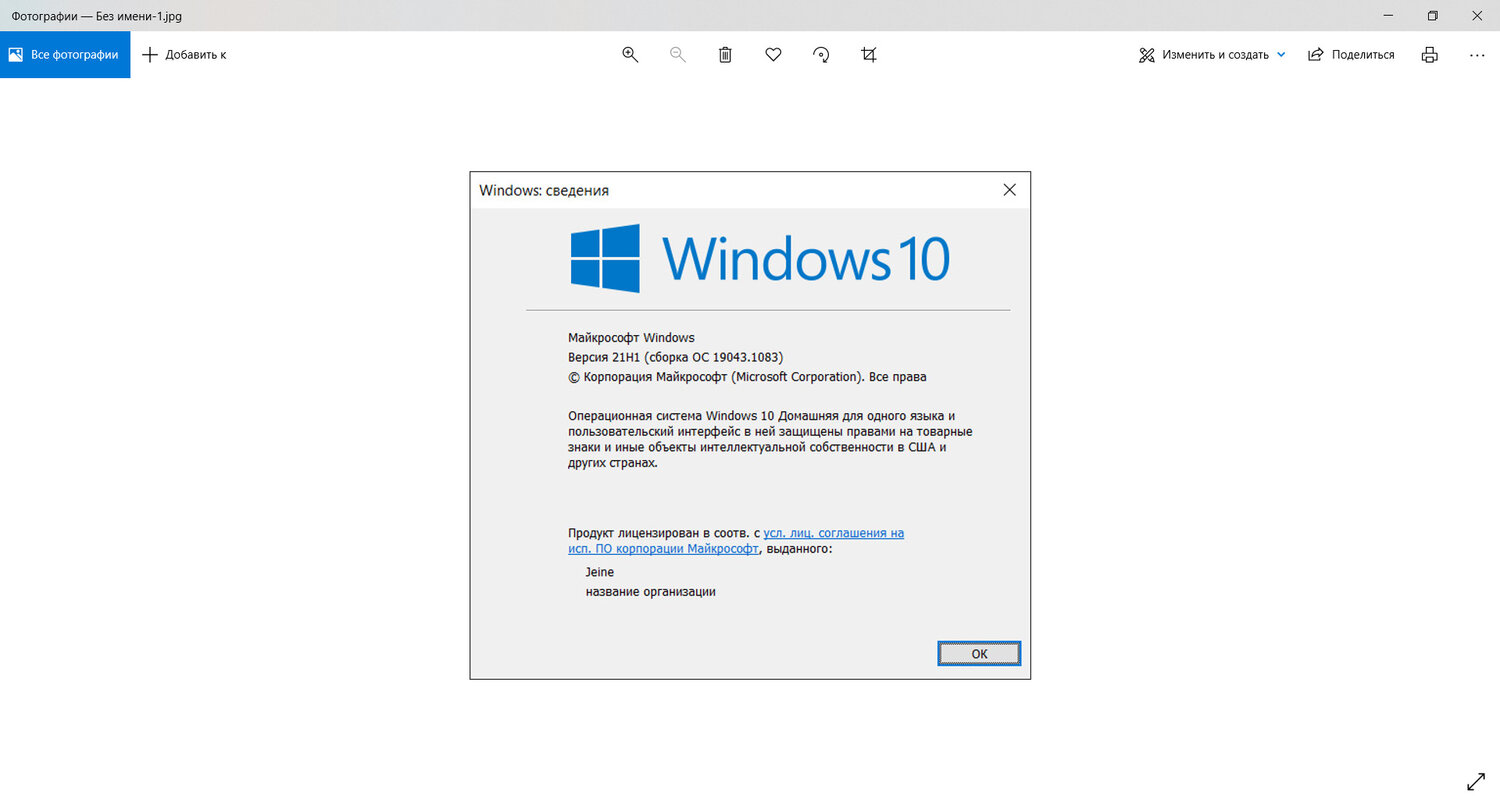Print the photo via printer icon
This screenshot has height=797, width=1500.
(1430, 55)
